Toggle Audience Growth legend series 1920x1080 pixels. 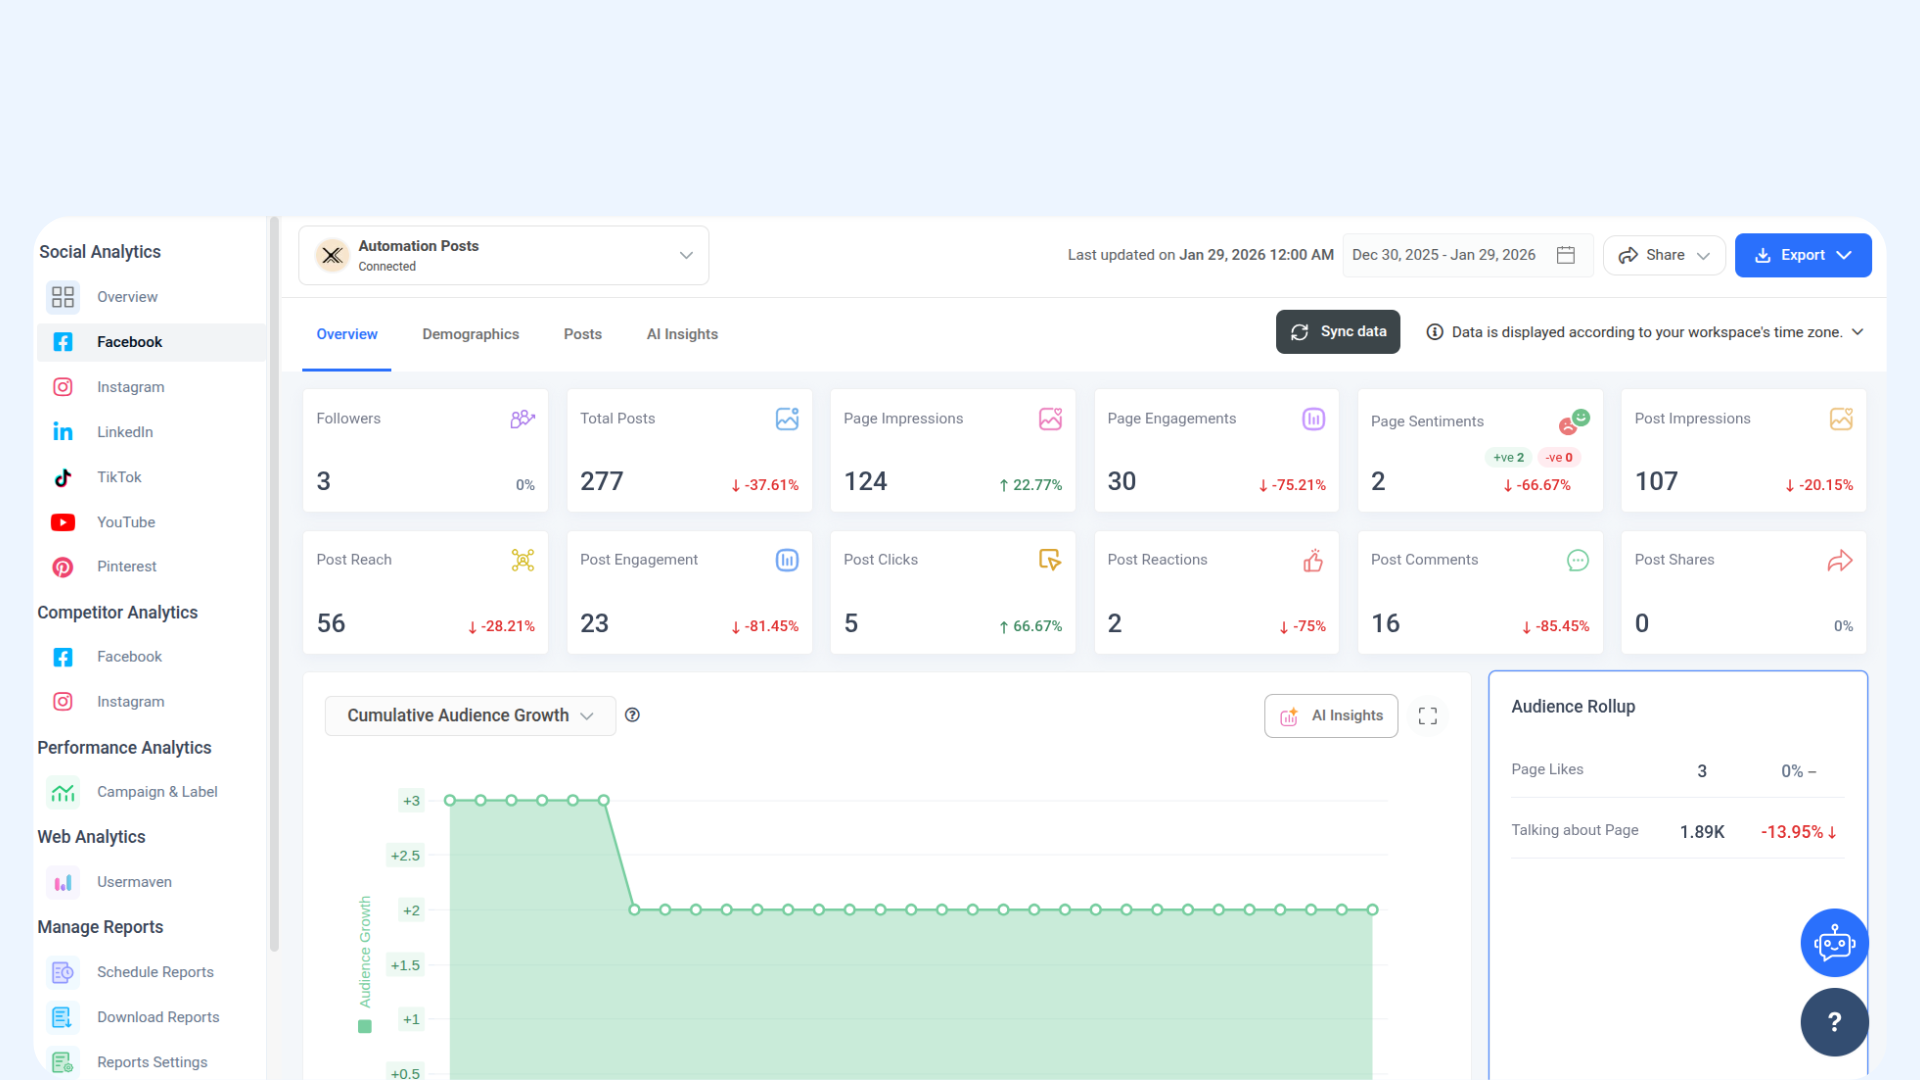coord(365,1026)
